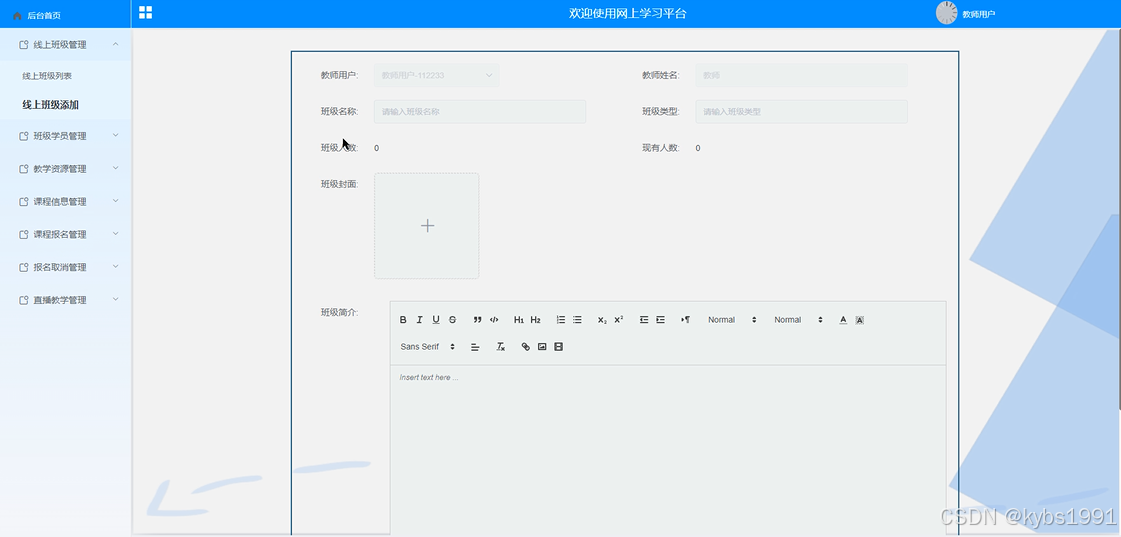Expand the 课程报名管理 menu
This screenshot has width=1121, height=537.
coord(66,235)
